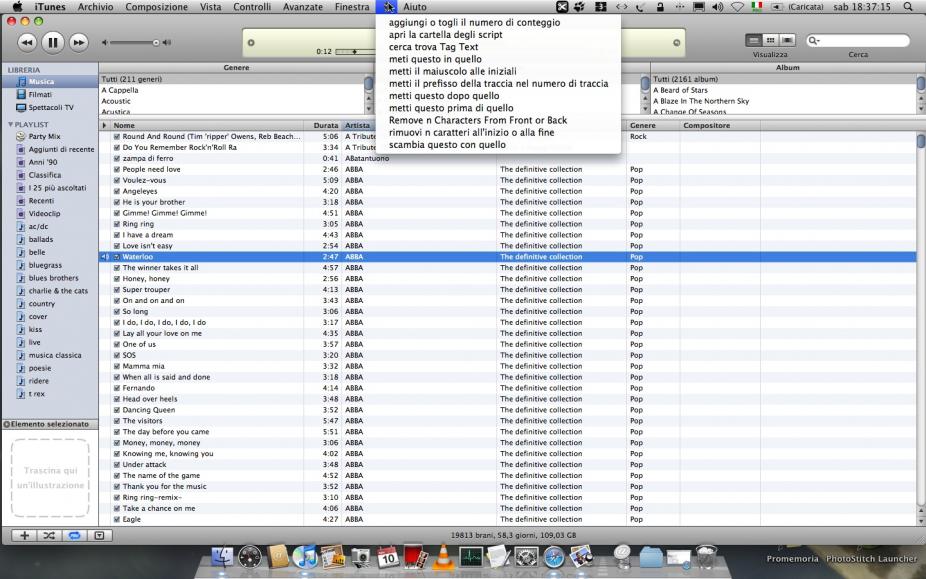Open Trash in the Dock

pyautogui.click(x=706, y=557)
